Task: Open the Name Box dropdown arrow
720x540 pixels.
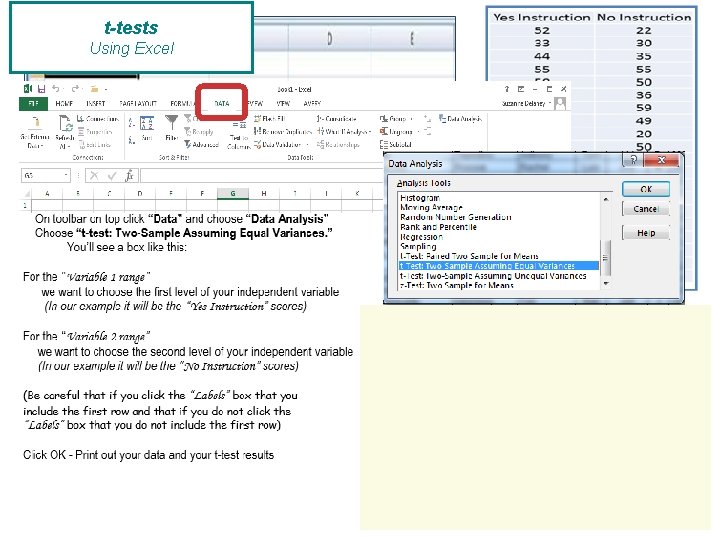Action: (66, 175)
